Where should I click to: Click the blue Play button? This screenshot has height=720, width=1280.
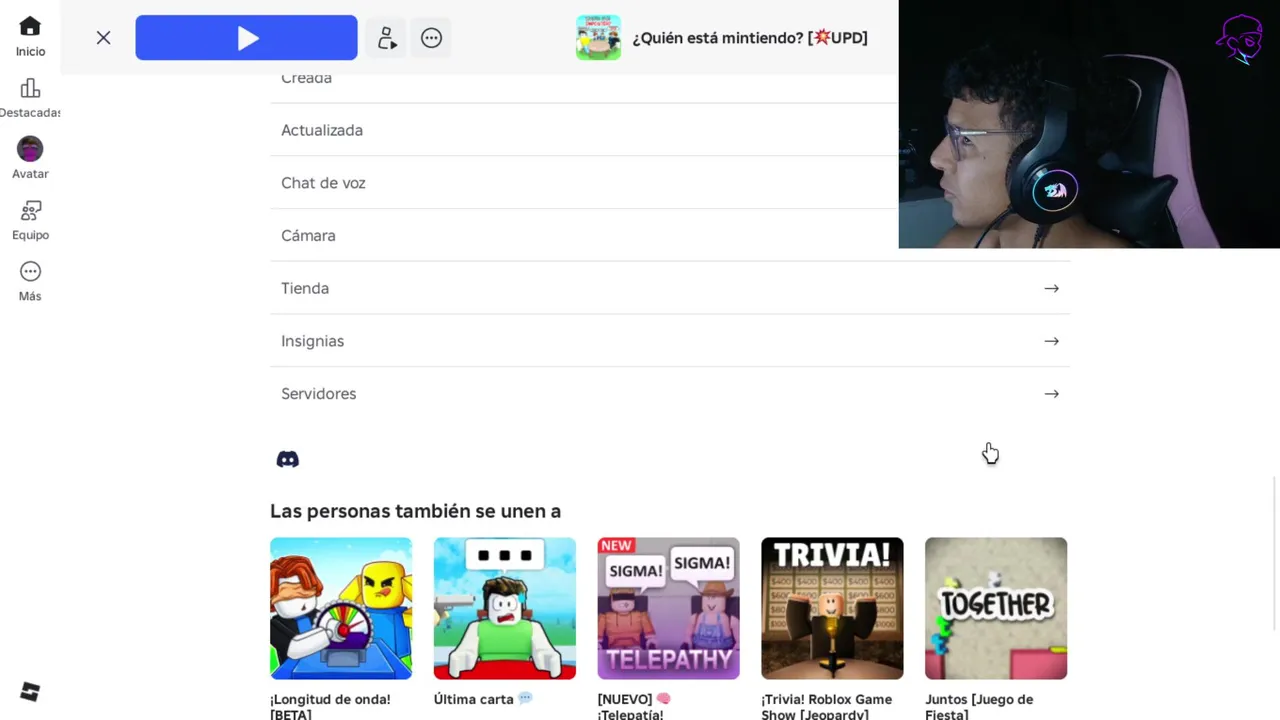[246, 38]
